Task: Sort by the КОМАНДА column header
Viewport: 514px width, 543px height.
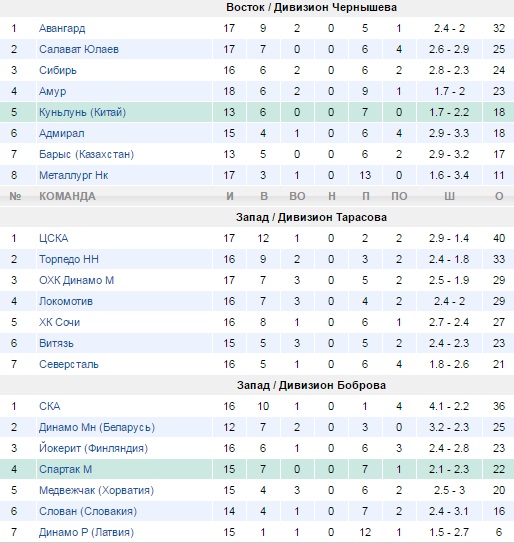Action: 67,196
